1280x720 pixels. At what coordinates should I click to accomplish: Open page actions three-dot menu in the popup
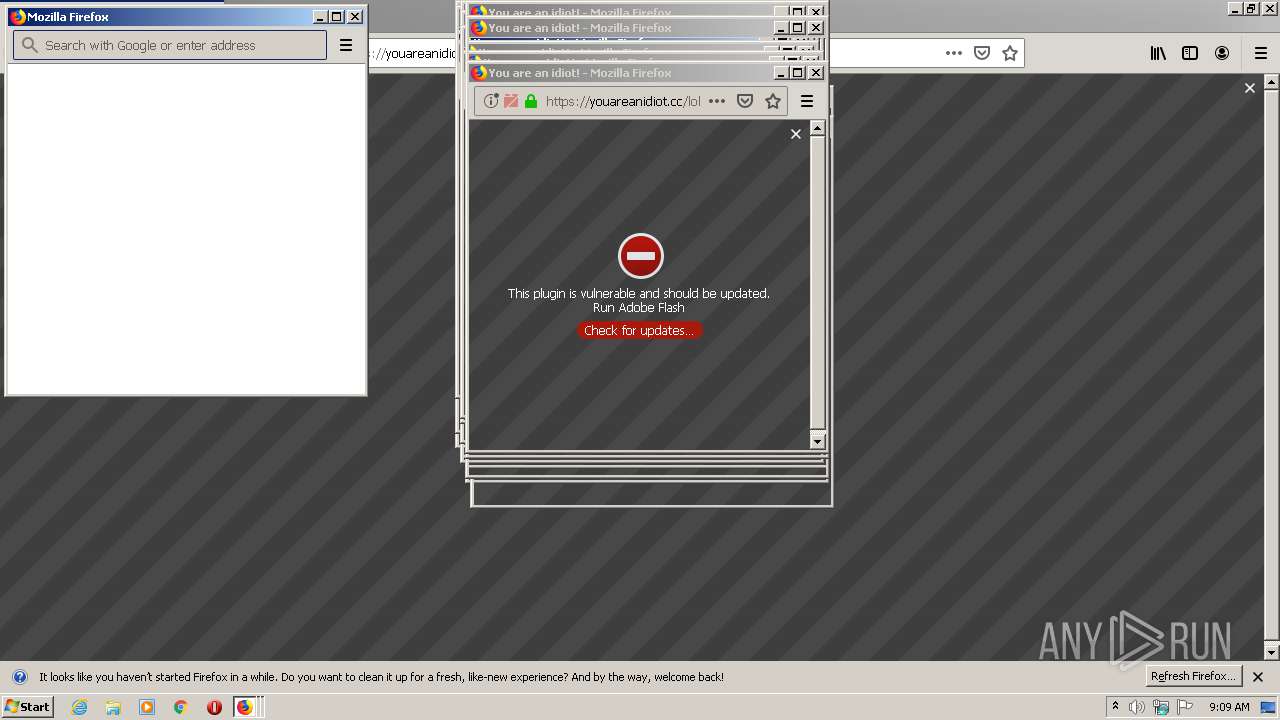[x=717, y=101]
